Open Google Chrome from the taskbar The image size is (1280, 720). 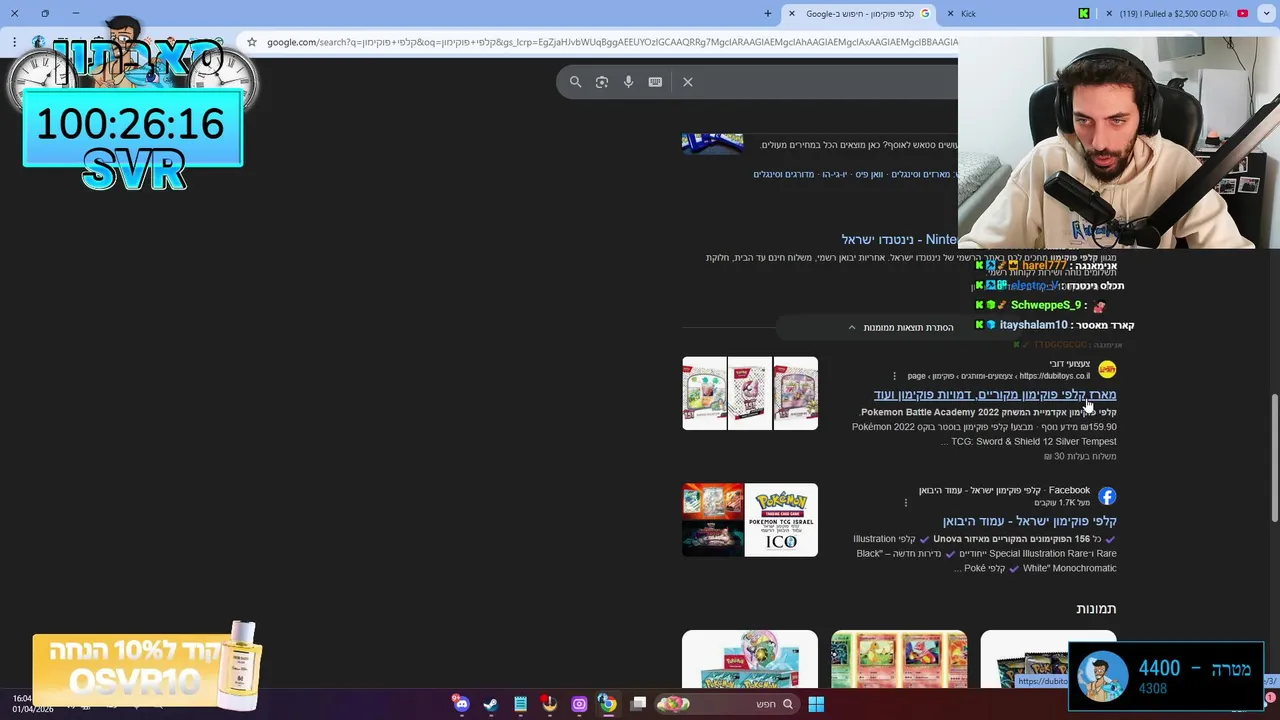point(608,704)
